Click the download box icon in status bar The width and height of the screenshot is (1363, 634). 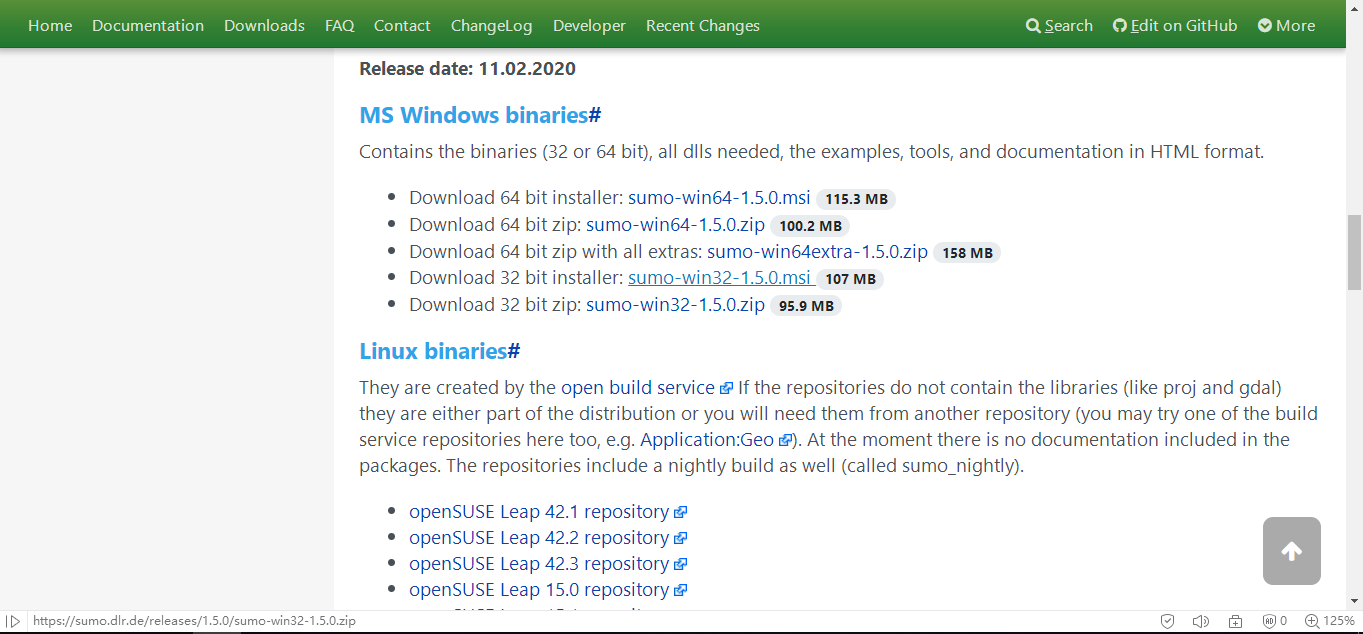tap(1235, 621)
